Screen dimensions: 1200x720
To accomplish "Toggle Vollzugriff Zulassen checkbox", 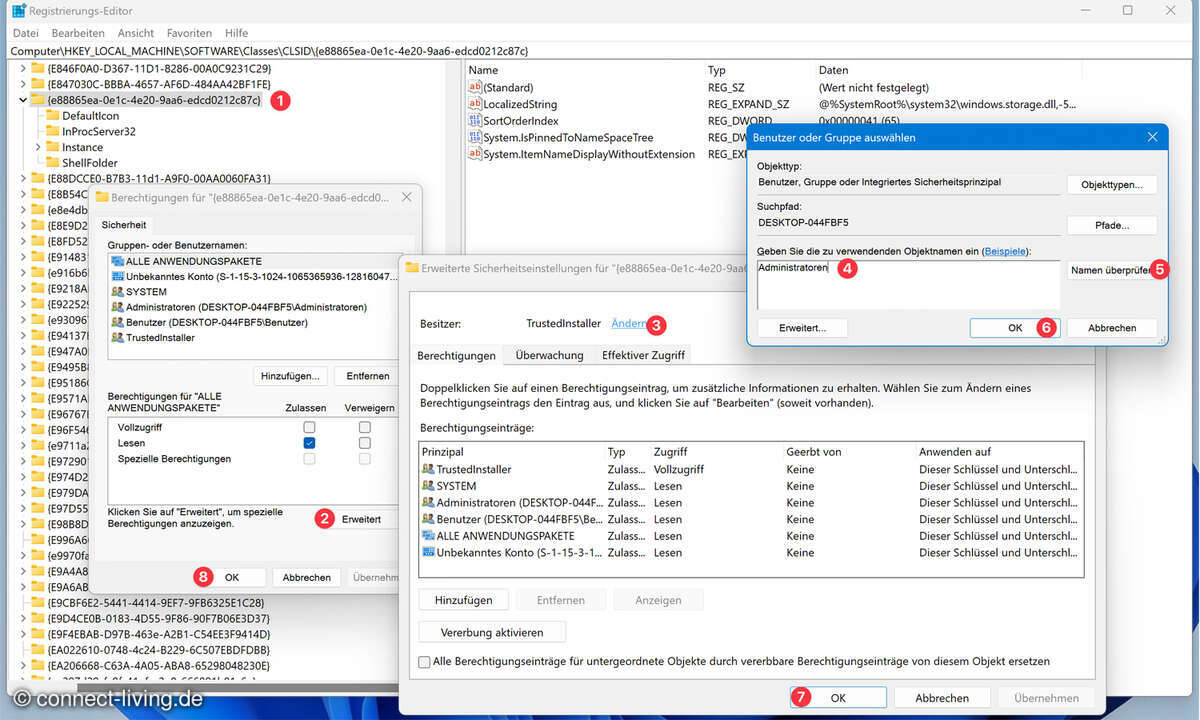I will [310, 427].
